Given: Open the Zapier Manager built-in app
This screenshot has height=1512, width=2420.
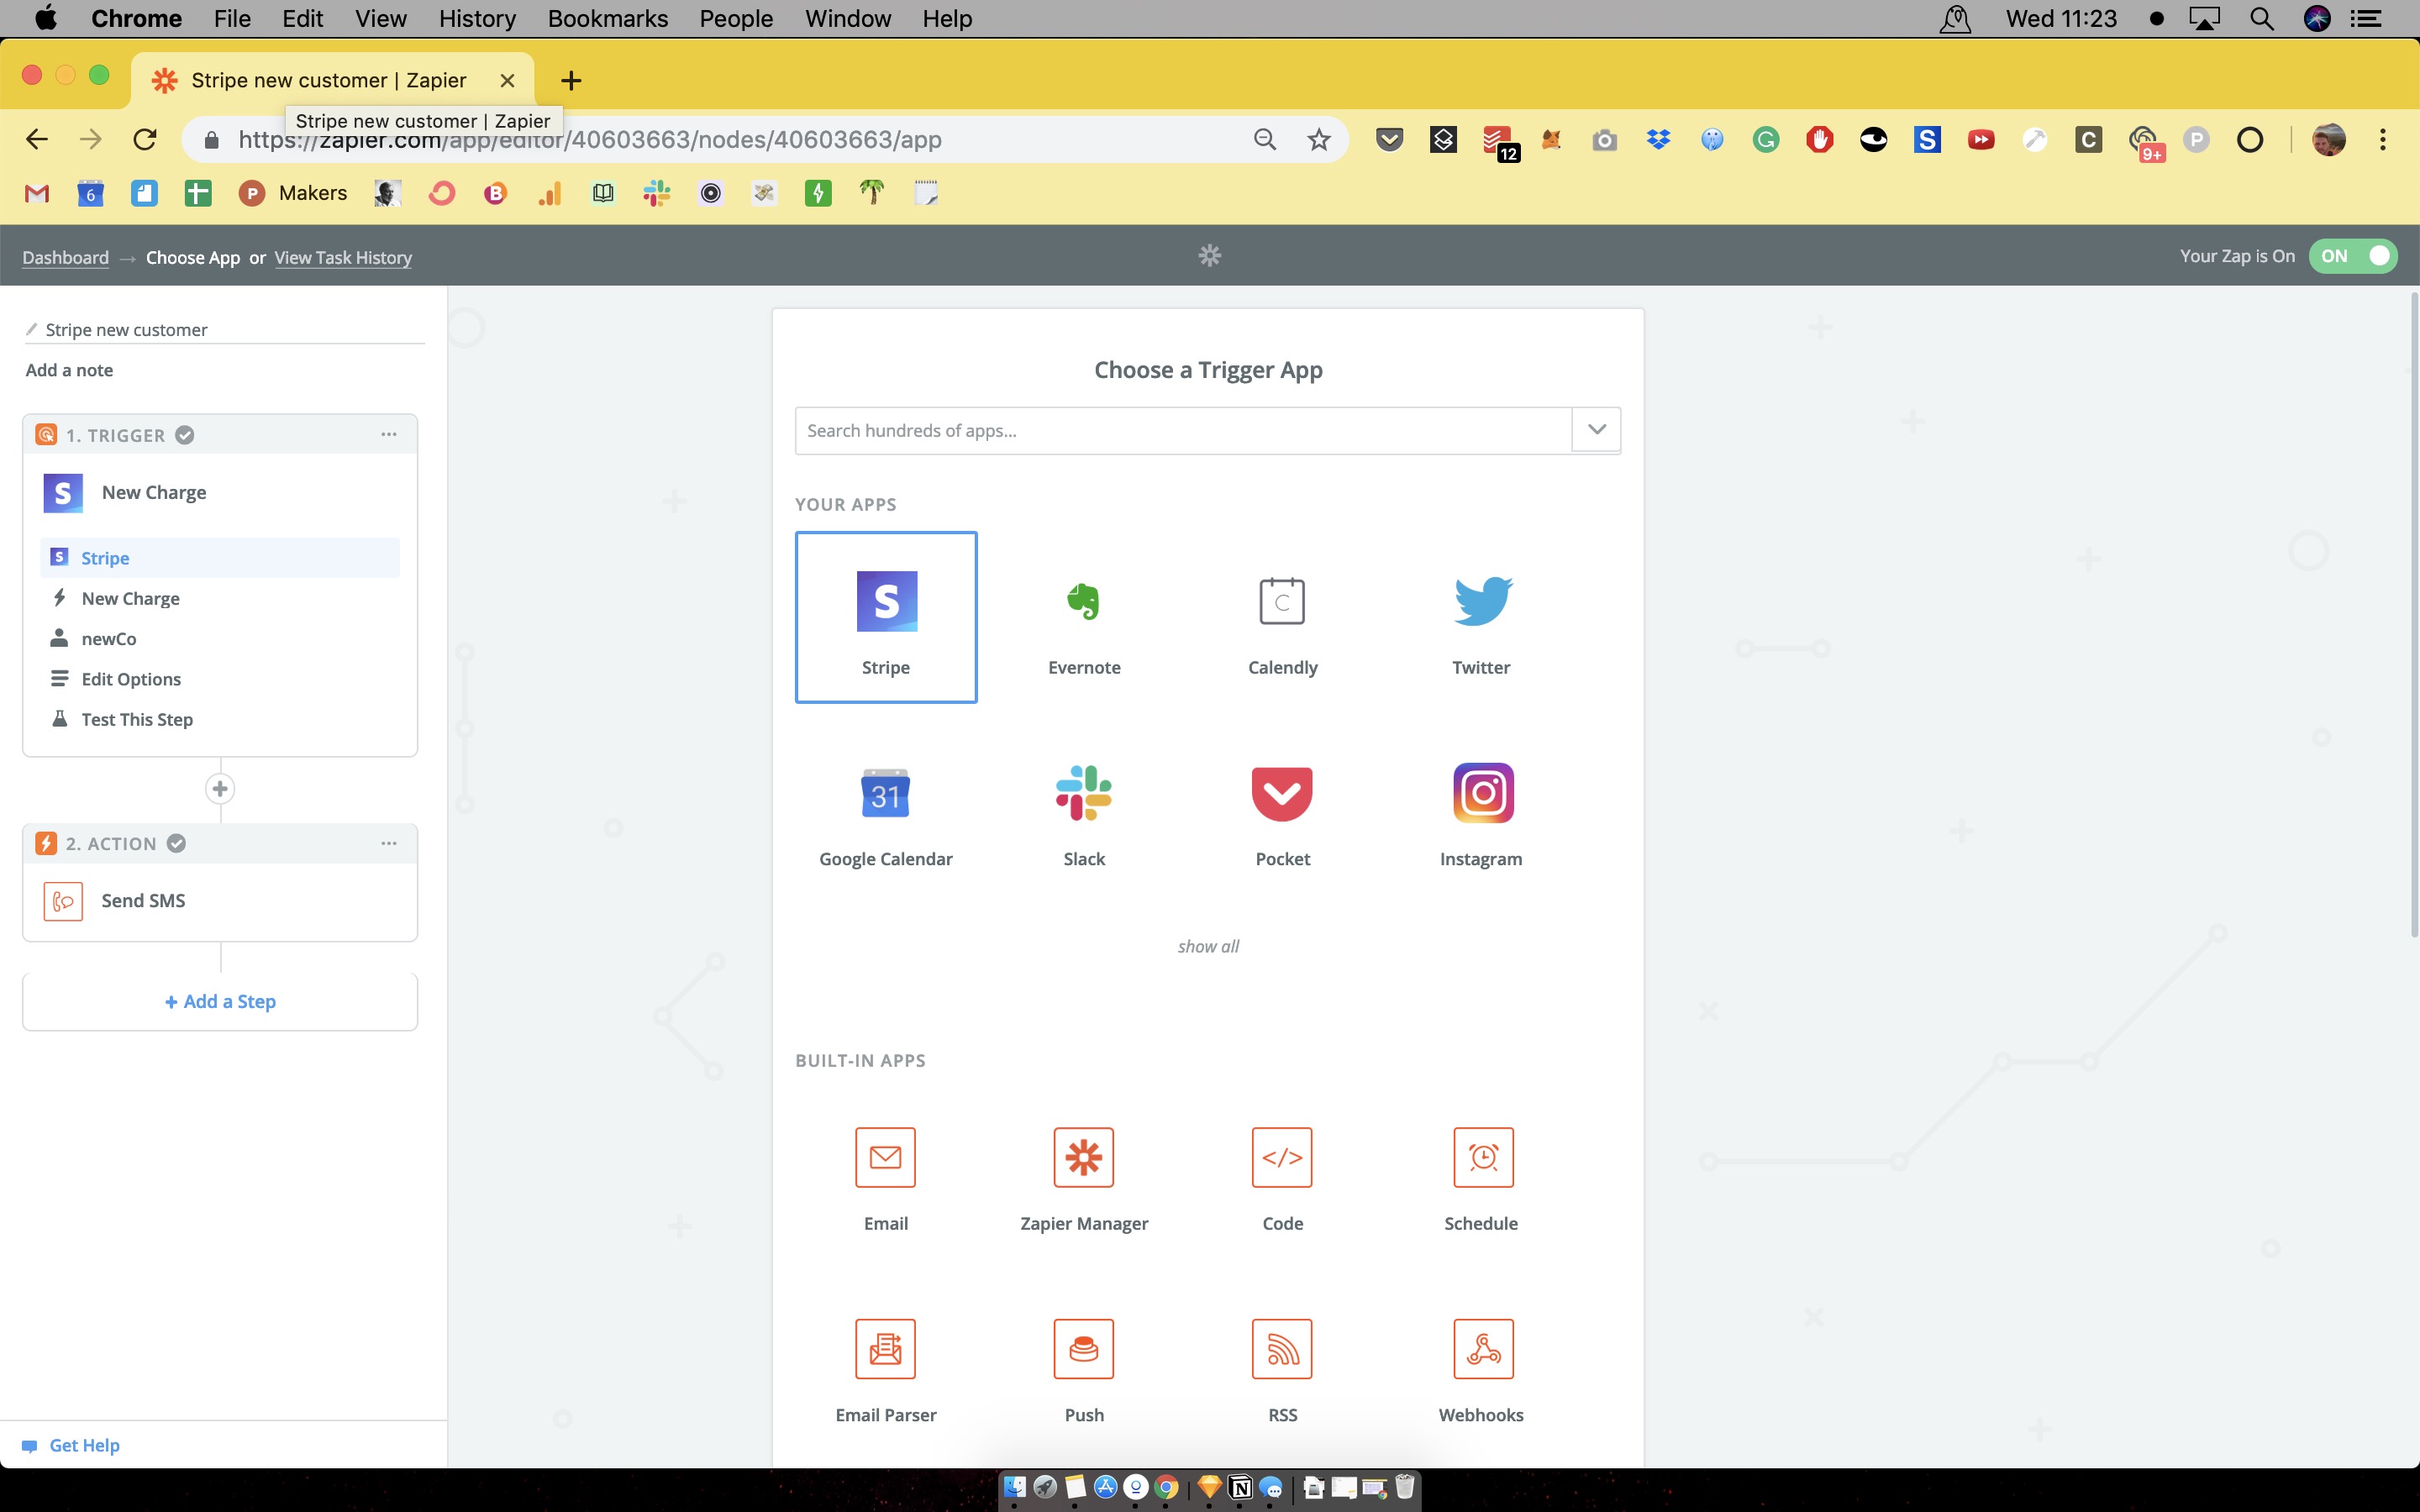Looking at the screenshot, I should tap(1084, 1157).
